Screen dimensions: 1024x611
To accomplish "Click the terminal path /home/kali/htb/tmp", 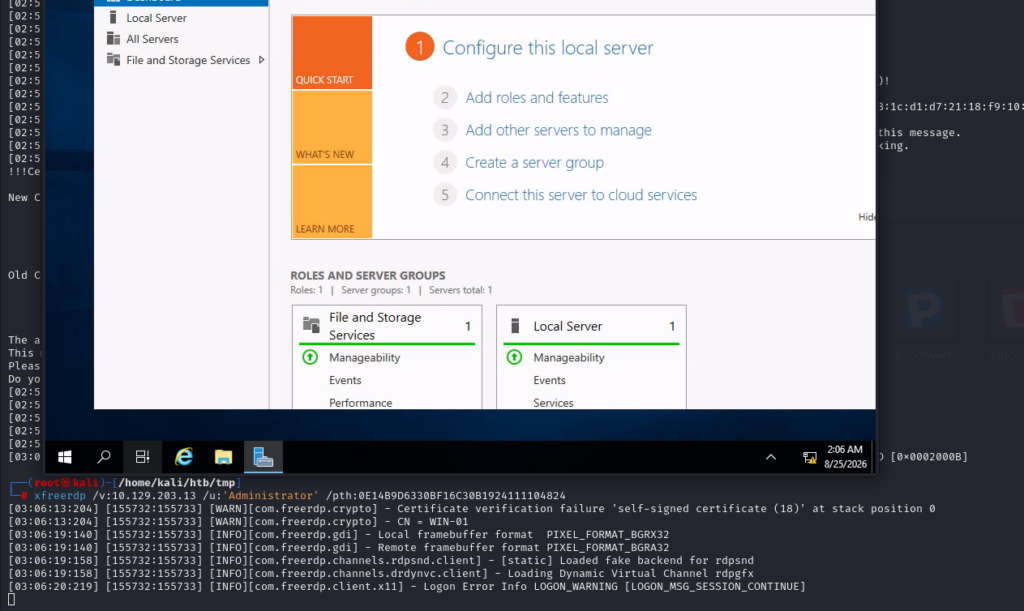I will tap(176, 482).
